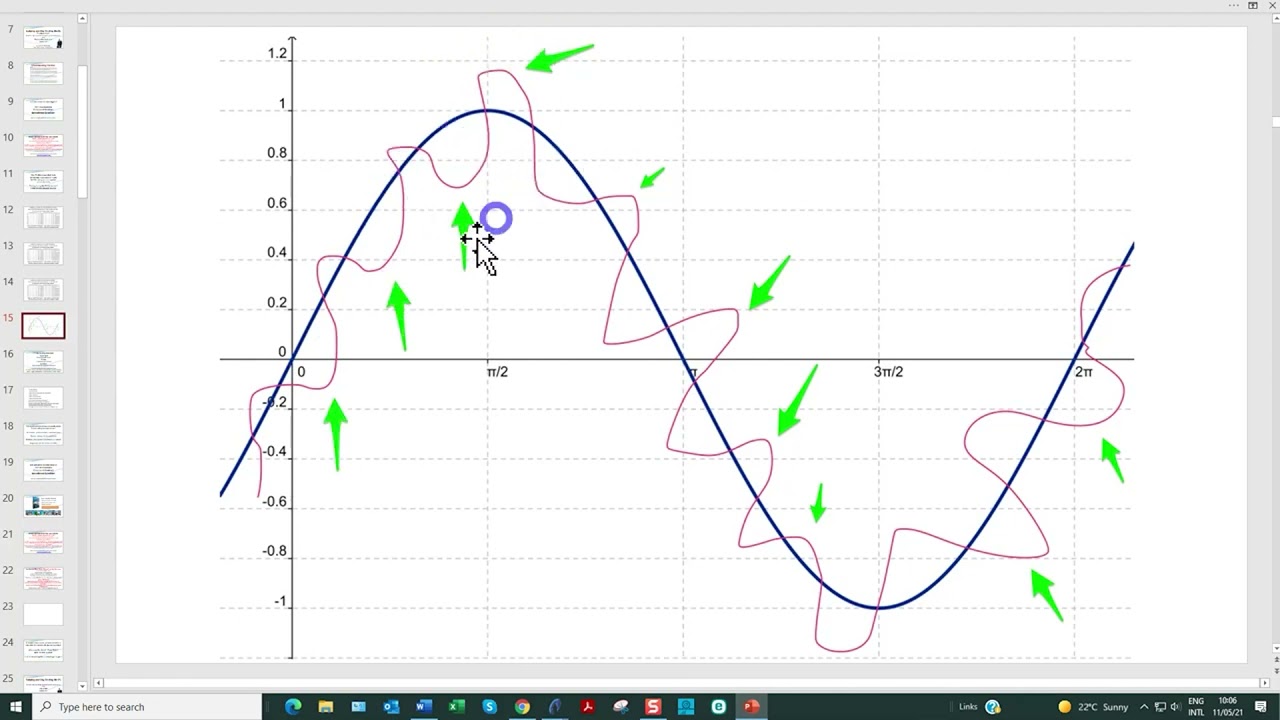Click the π/2 axis label on chart
This screenshot has height=720, width=1280.
497,372
